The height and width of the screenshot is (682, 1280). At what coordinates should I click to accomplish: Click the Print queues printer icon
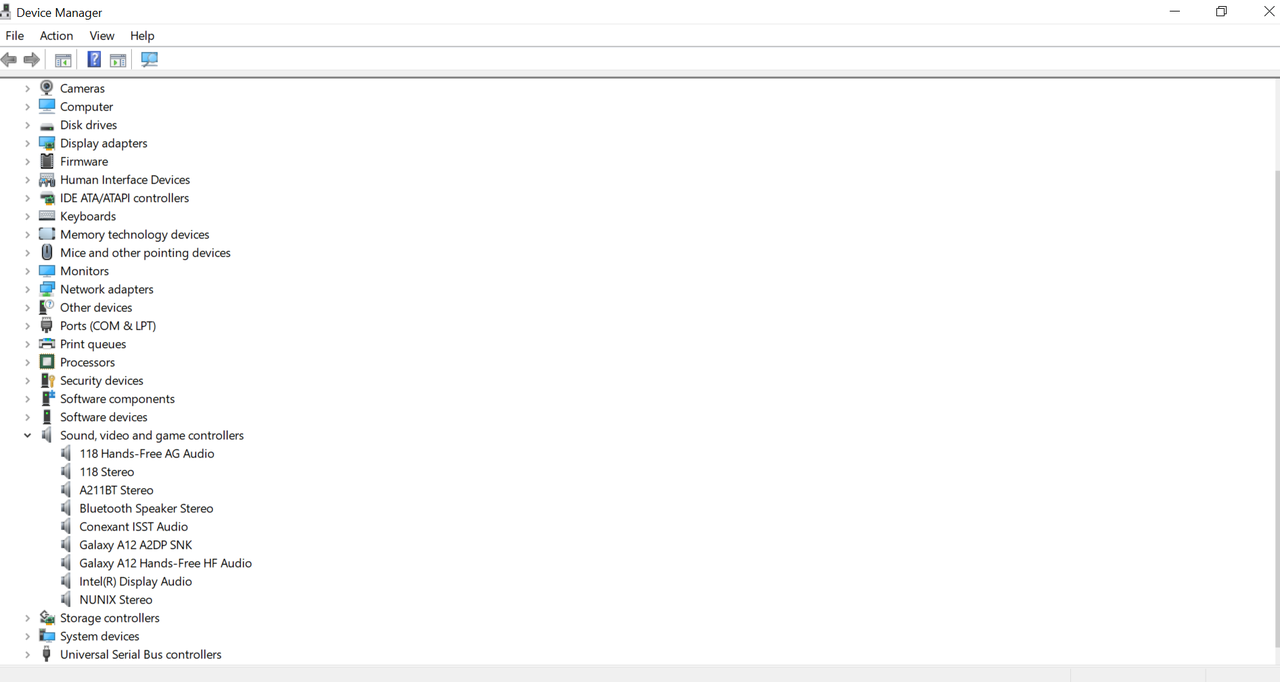(x=47, y=344)
